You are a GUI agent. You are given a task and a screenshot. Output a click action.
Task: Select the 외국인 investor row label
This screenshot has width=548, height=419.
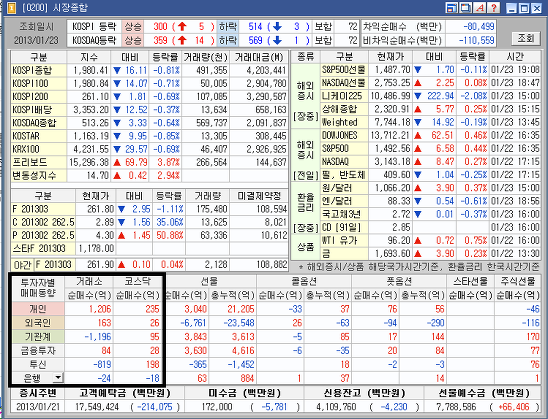(38, 323)
